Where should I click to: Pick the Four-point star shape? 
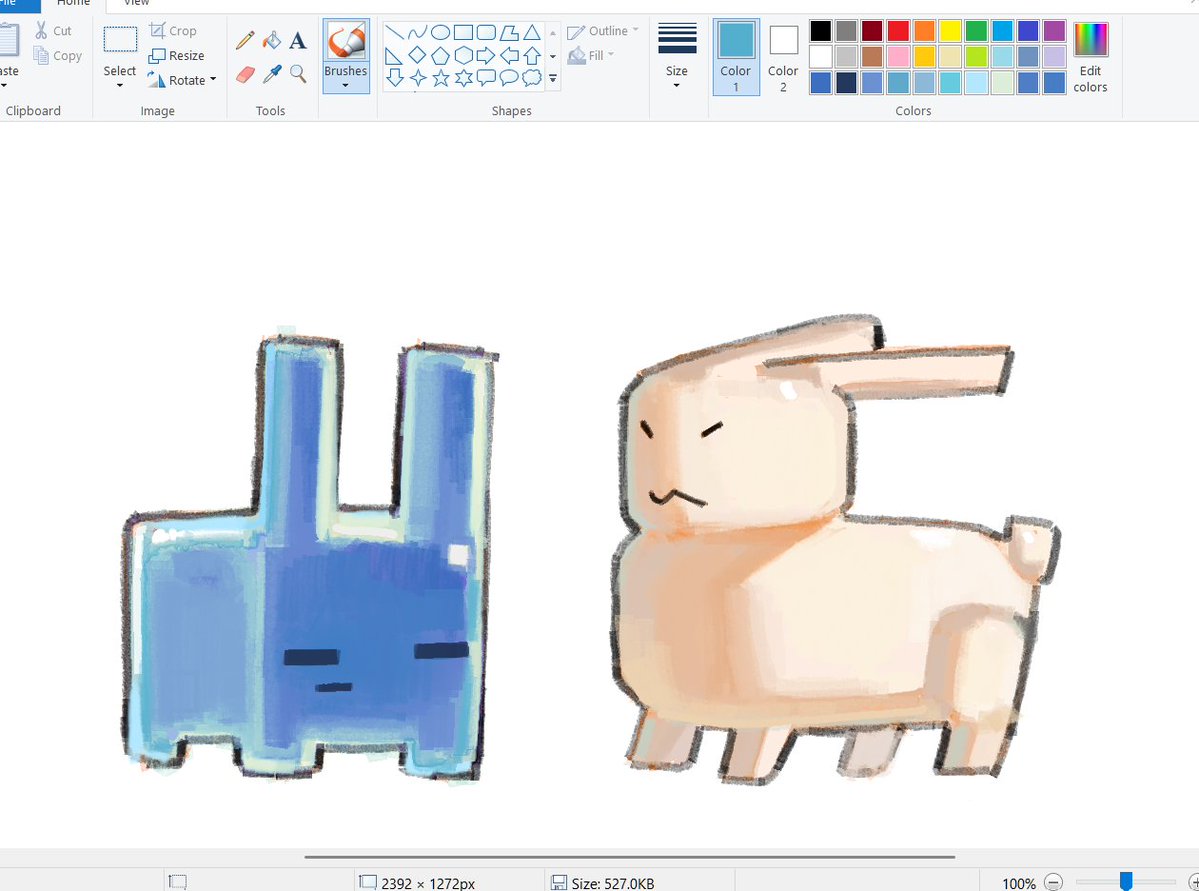418,78
